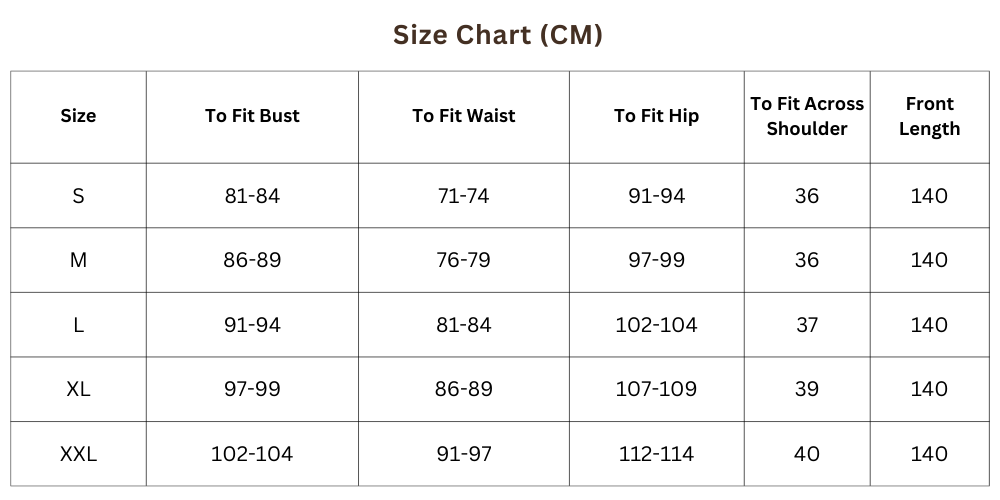This screenshot has height=500, width=1000.
Task: Select the To Fit Hip header
Action: (656, 116)
